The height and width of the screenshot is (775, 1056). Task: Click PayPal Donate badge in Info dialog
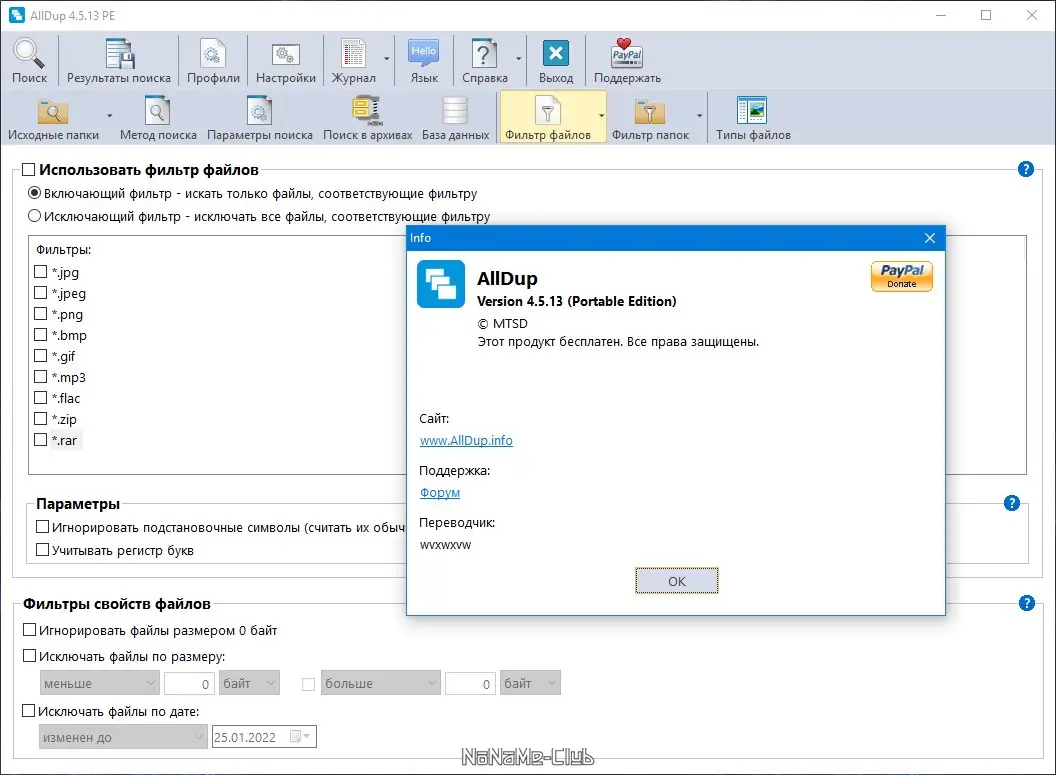click(x=901, y=276)
